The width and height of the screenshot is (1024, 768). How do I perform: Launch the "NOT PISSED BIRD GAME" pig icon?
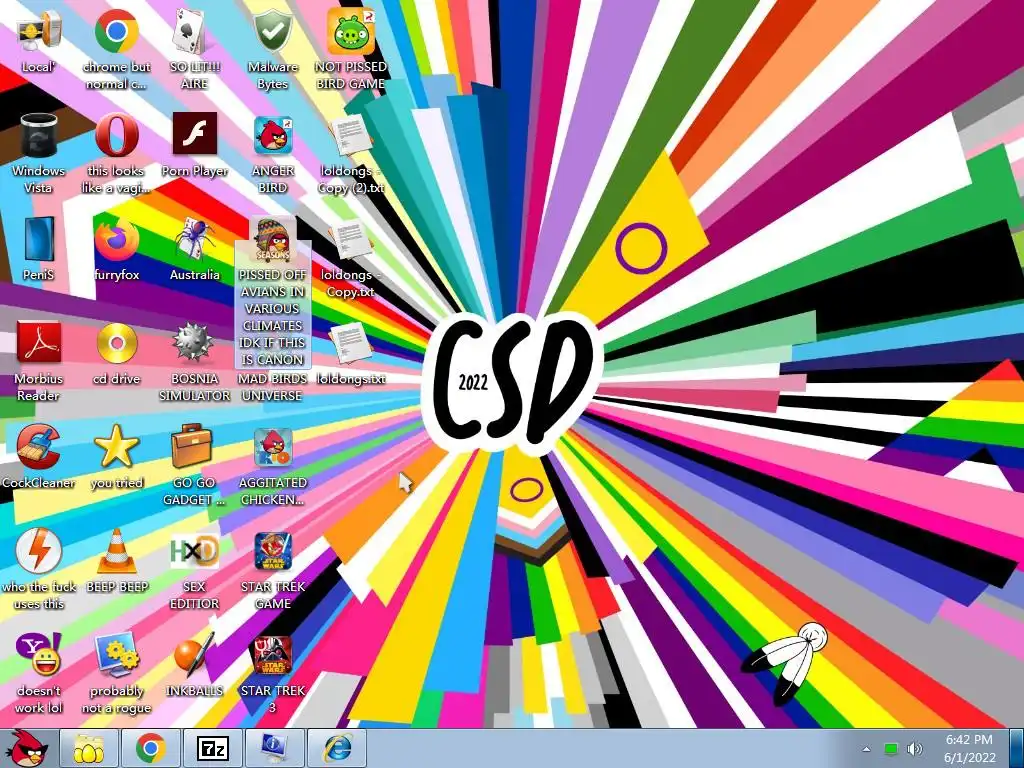pos(351,31)
